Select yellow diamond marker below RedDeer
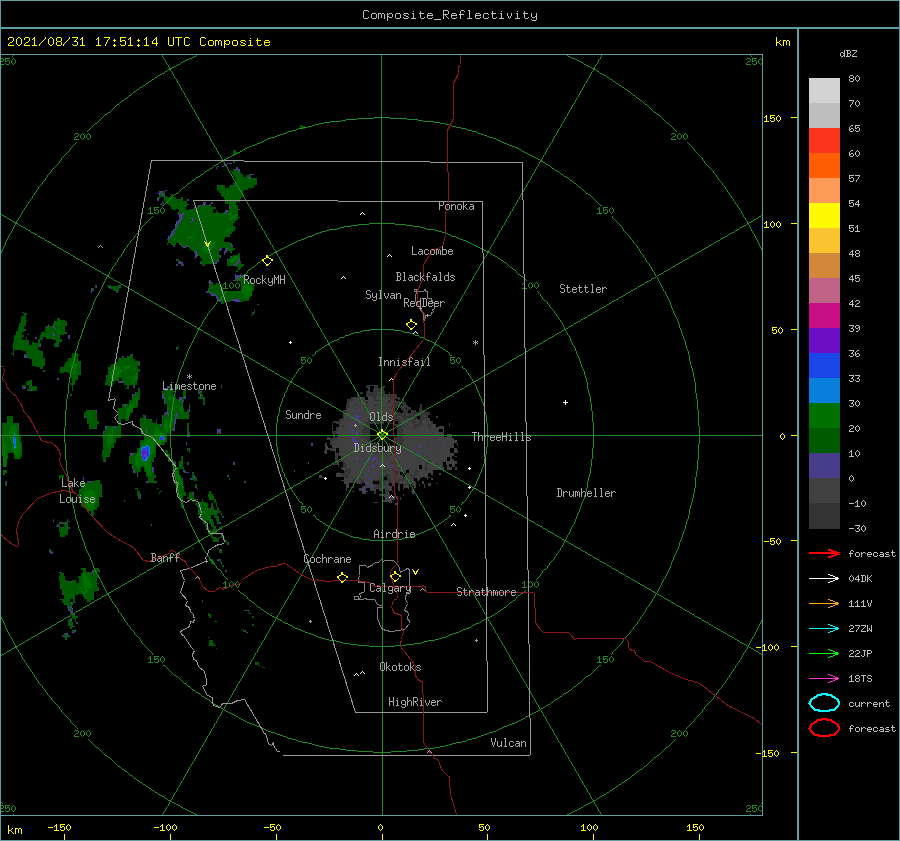This screenshot has height=841, width=900. click(x=411, y=325)
